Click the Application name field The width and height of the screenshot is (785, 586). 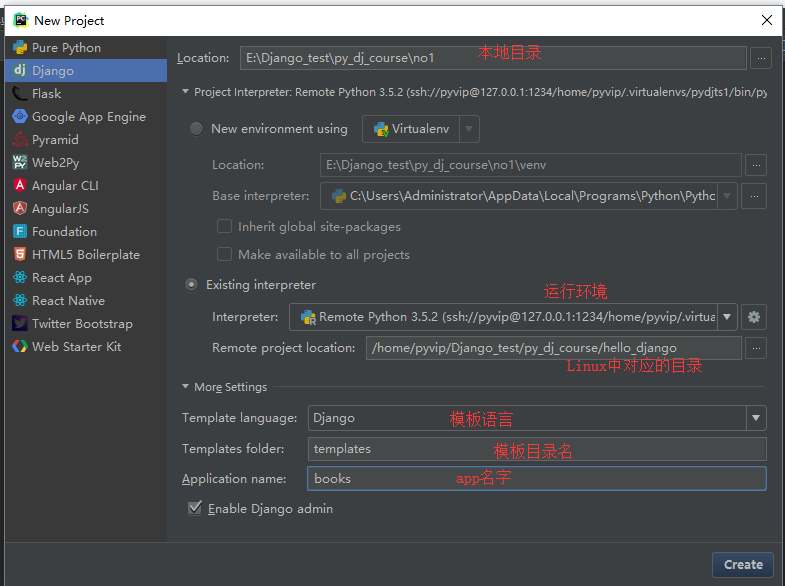537,478
